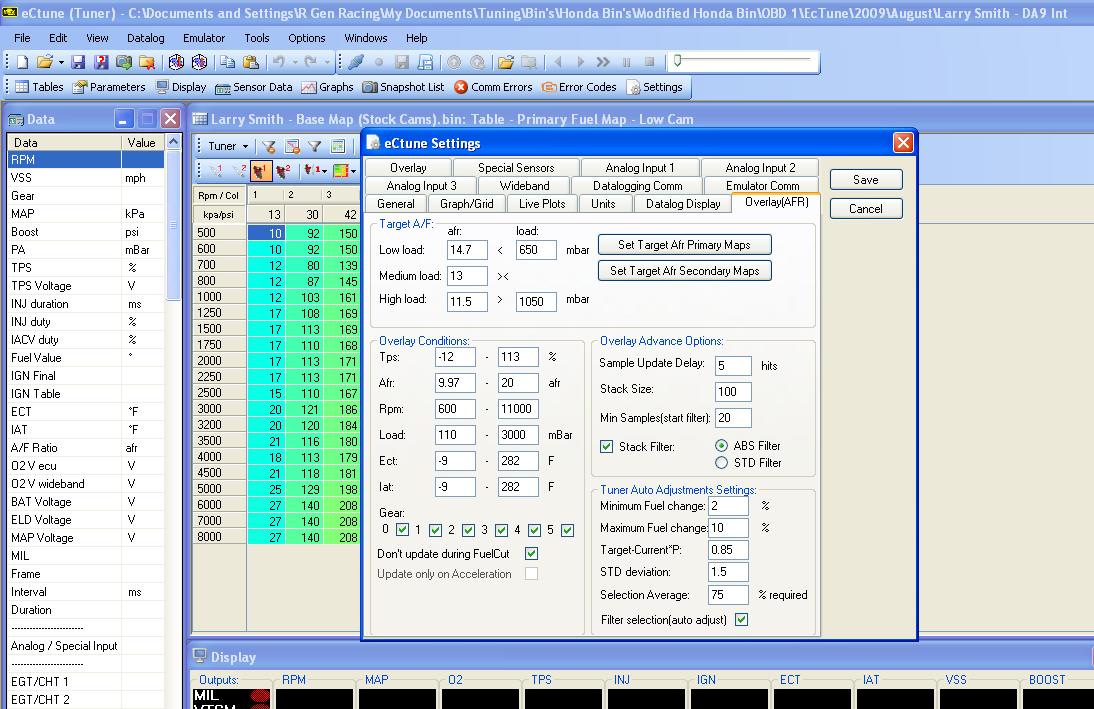Open the color map dropdown arrow
This screenshot has height=709, width=1094.
coord(352,171)
